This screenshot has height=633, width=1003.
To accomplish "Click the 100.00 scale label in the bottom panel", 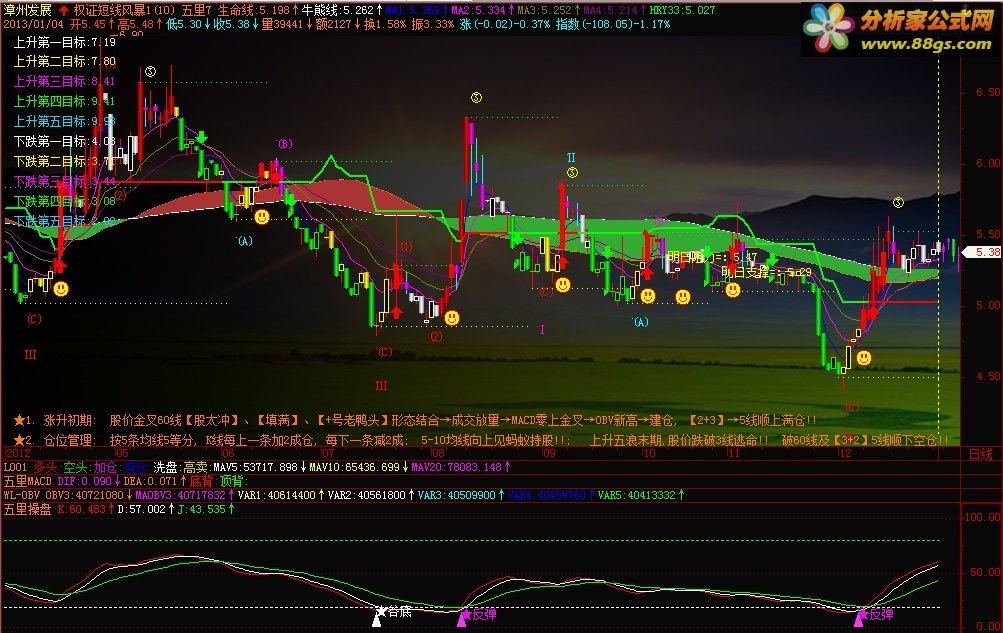I will (984, 517).
